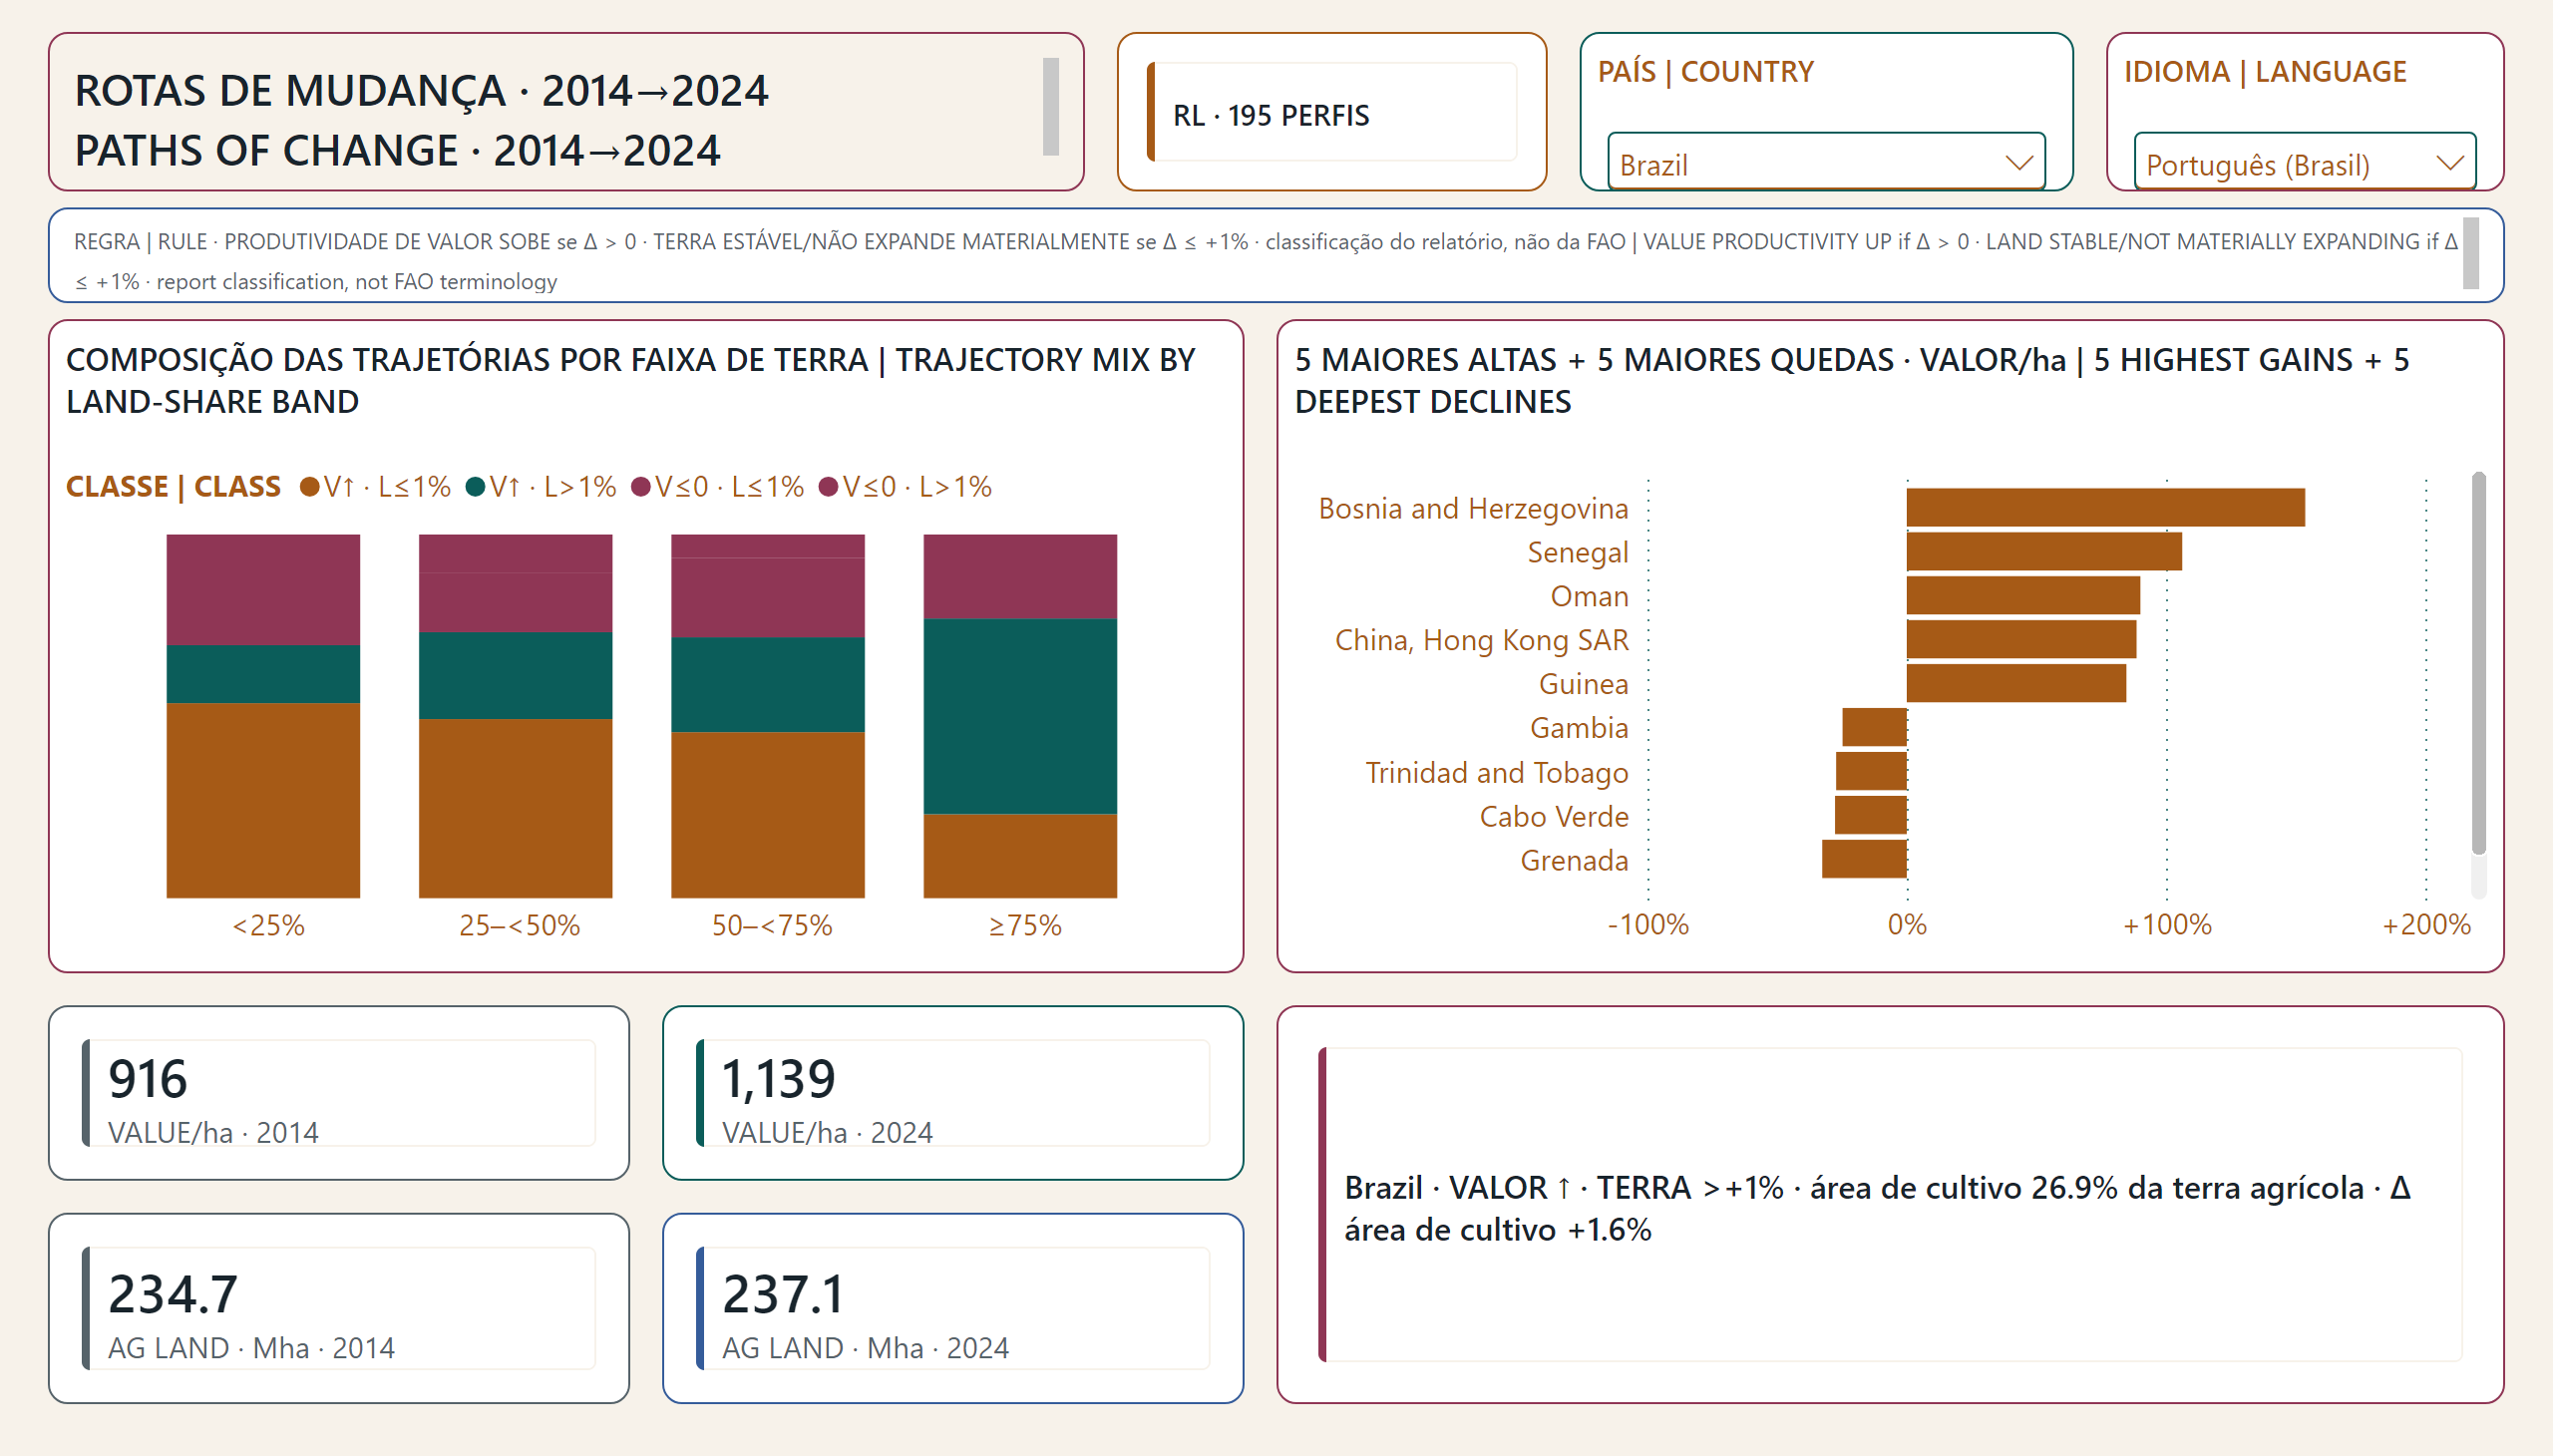Screen dimensions: 2553x1456
Task: Click the Bosnia and Herzegovina country label
Action: 1473,508
